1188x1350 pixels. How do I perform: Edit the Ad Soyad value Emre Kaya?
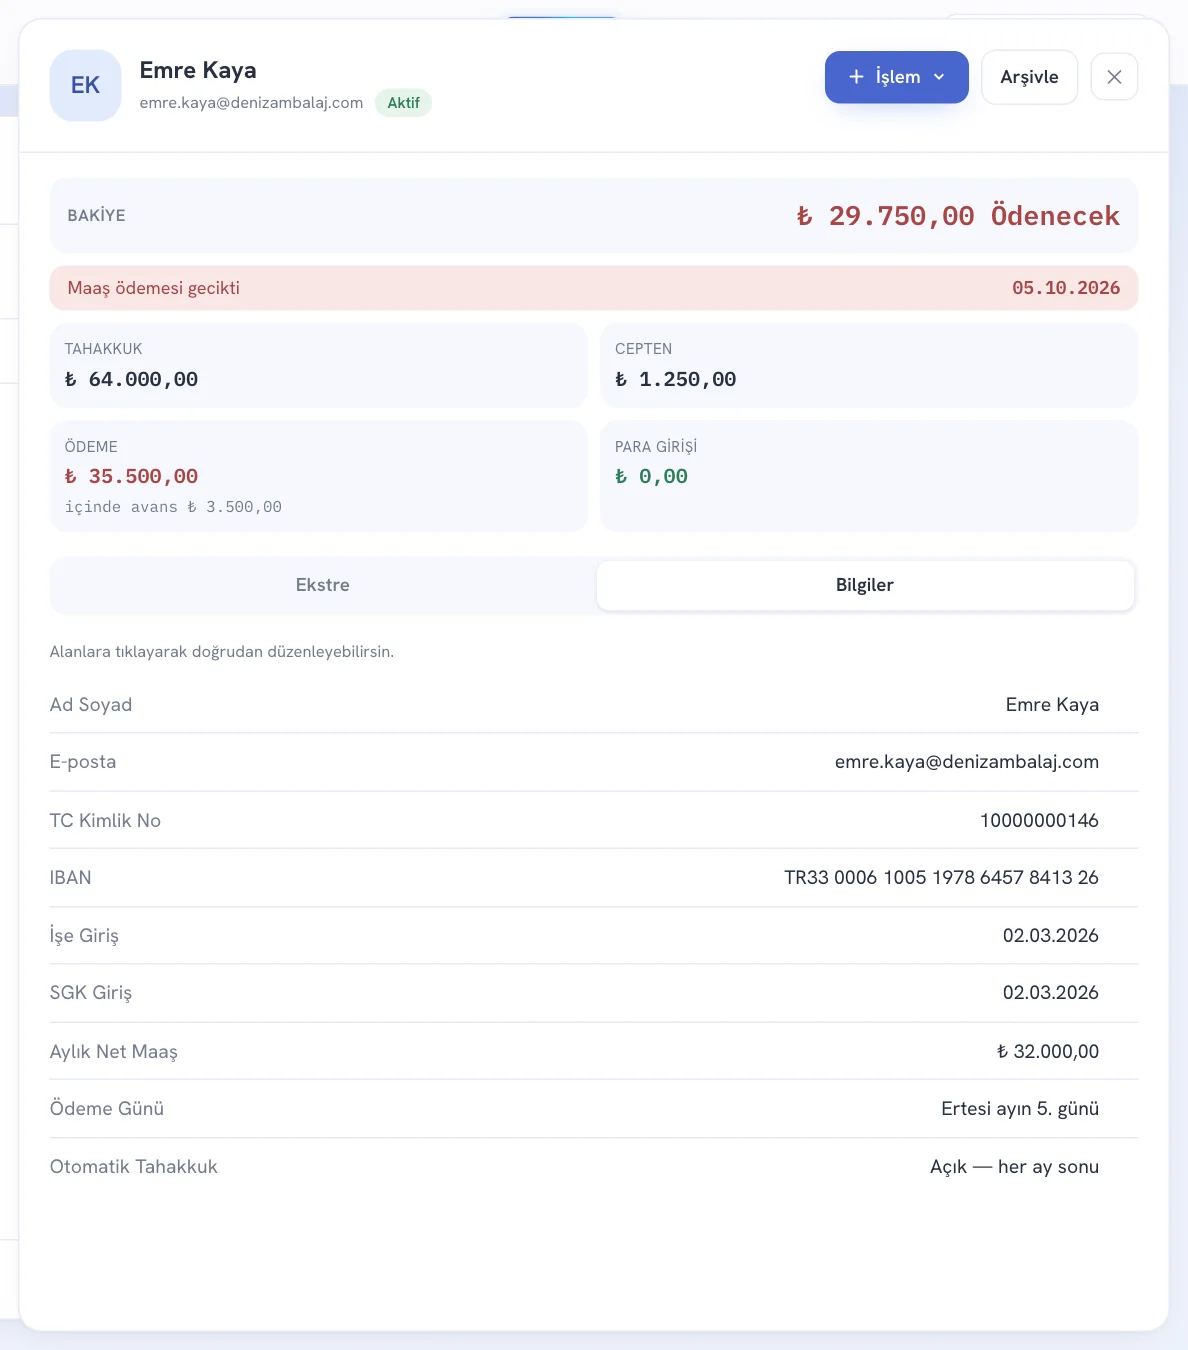[1052, 705]
